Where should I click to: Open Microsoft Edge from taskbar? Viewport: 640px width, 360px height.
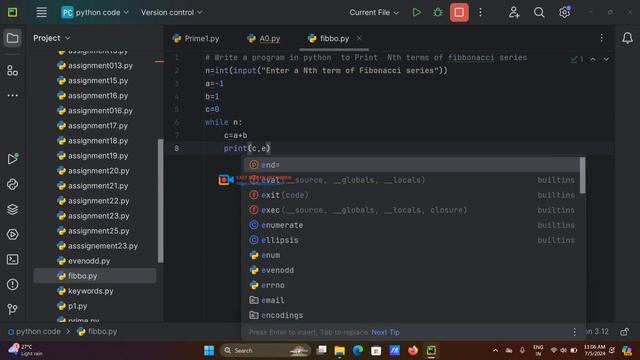click(x=358, y=351)
